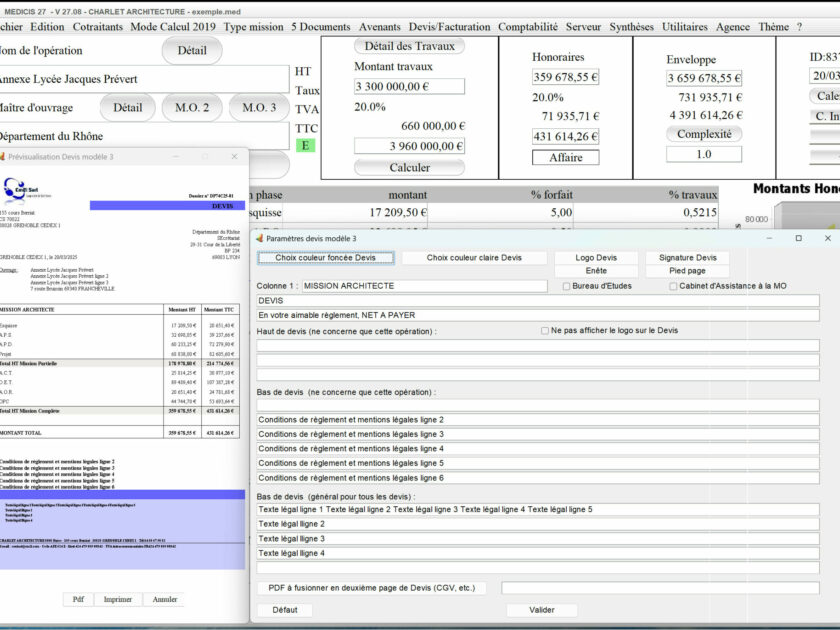Image resolution: width=840 pixels, height=630 pixels.
Task: Tick Ne pas afficher le logo checkbox
Action: (x=545, y=331)
